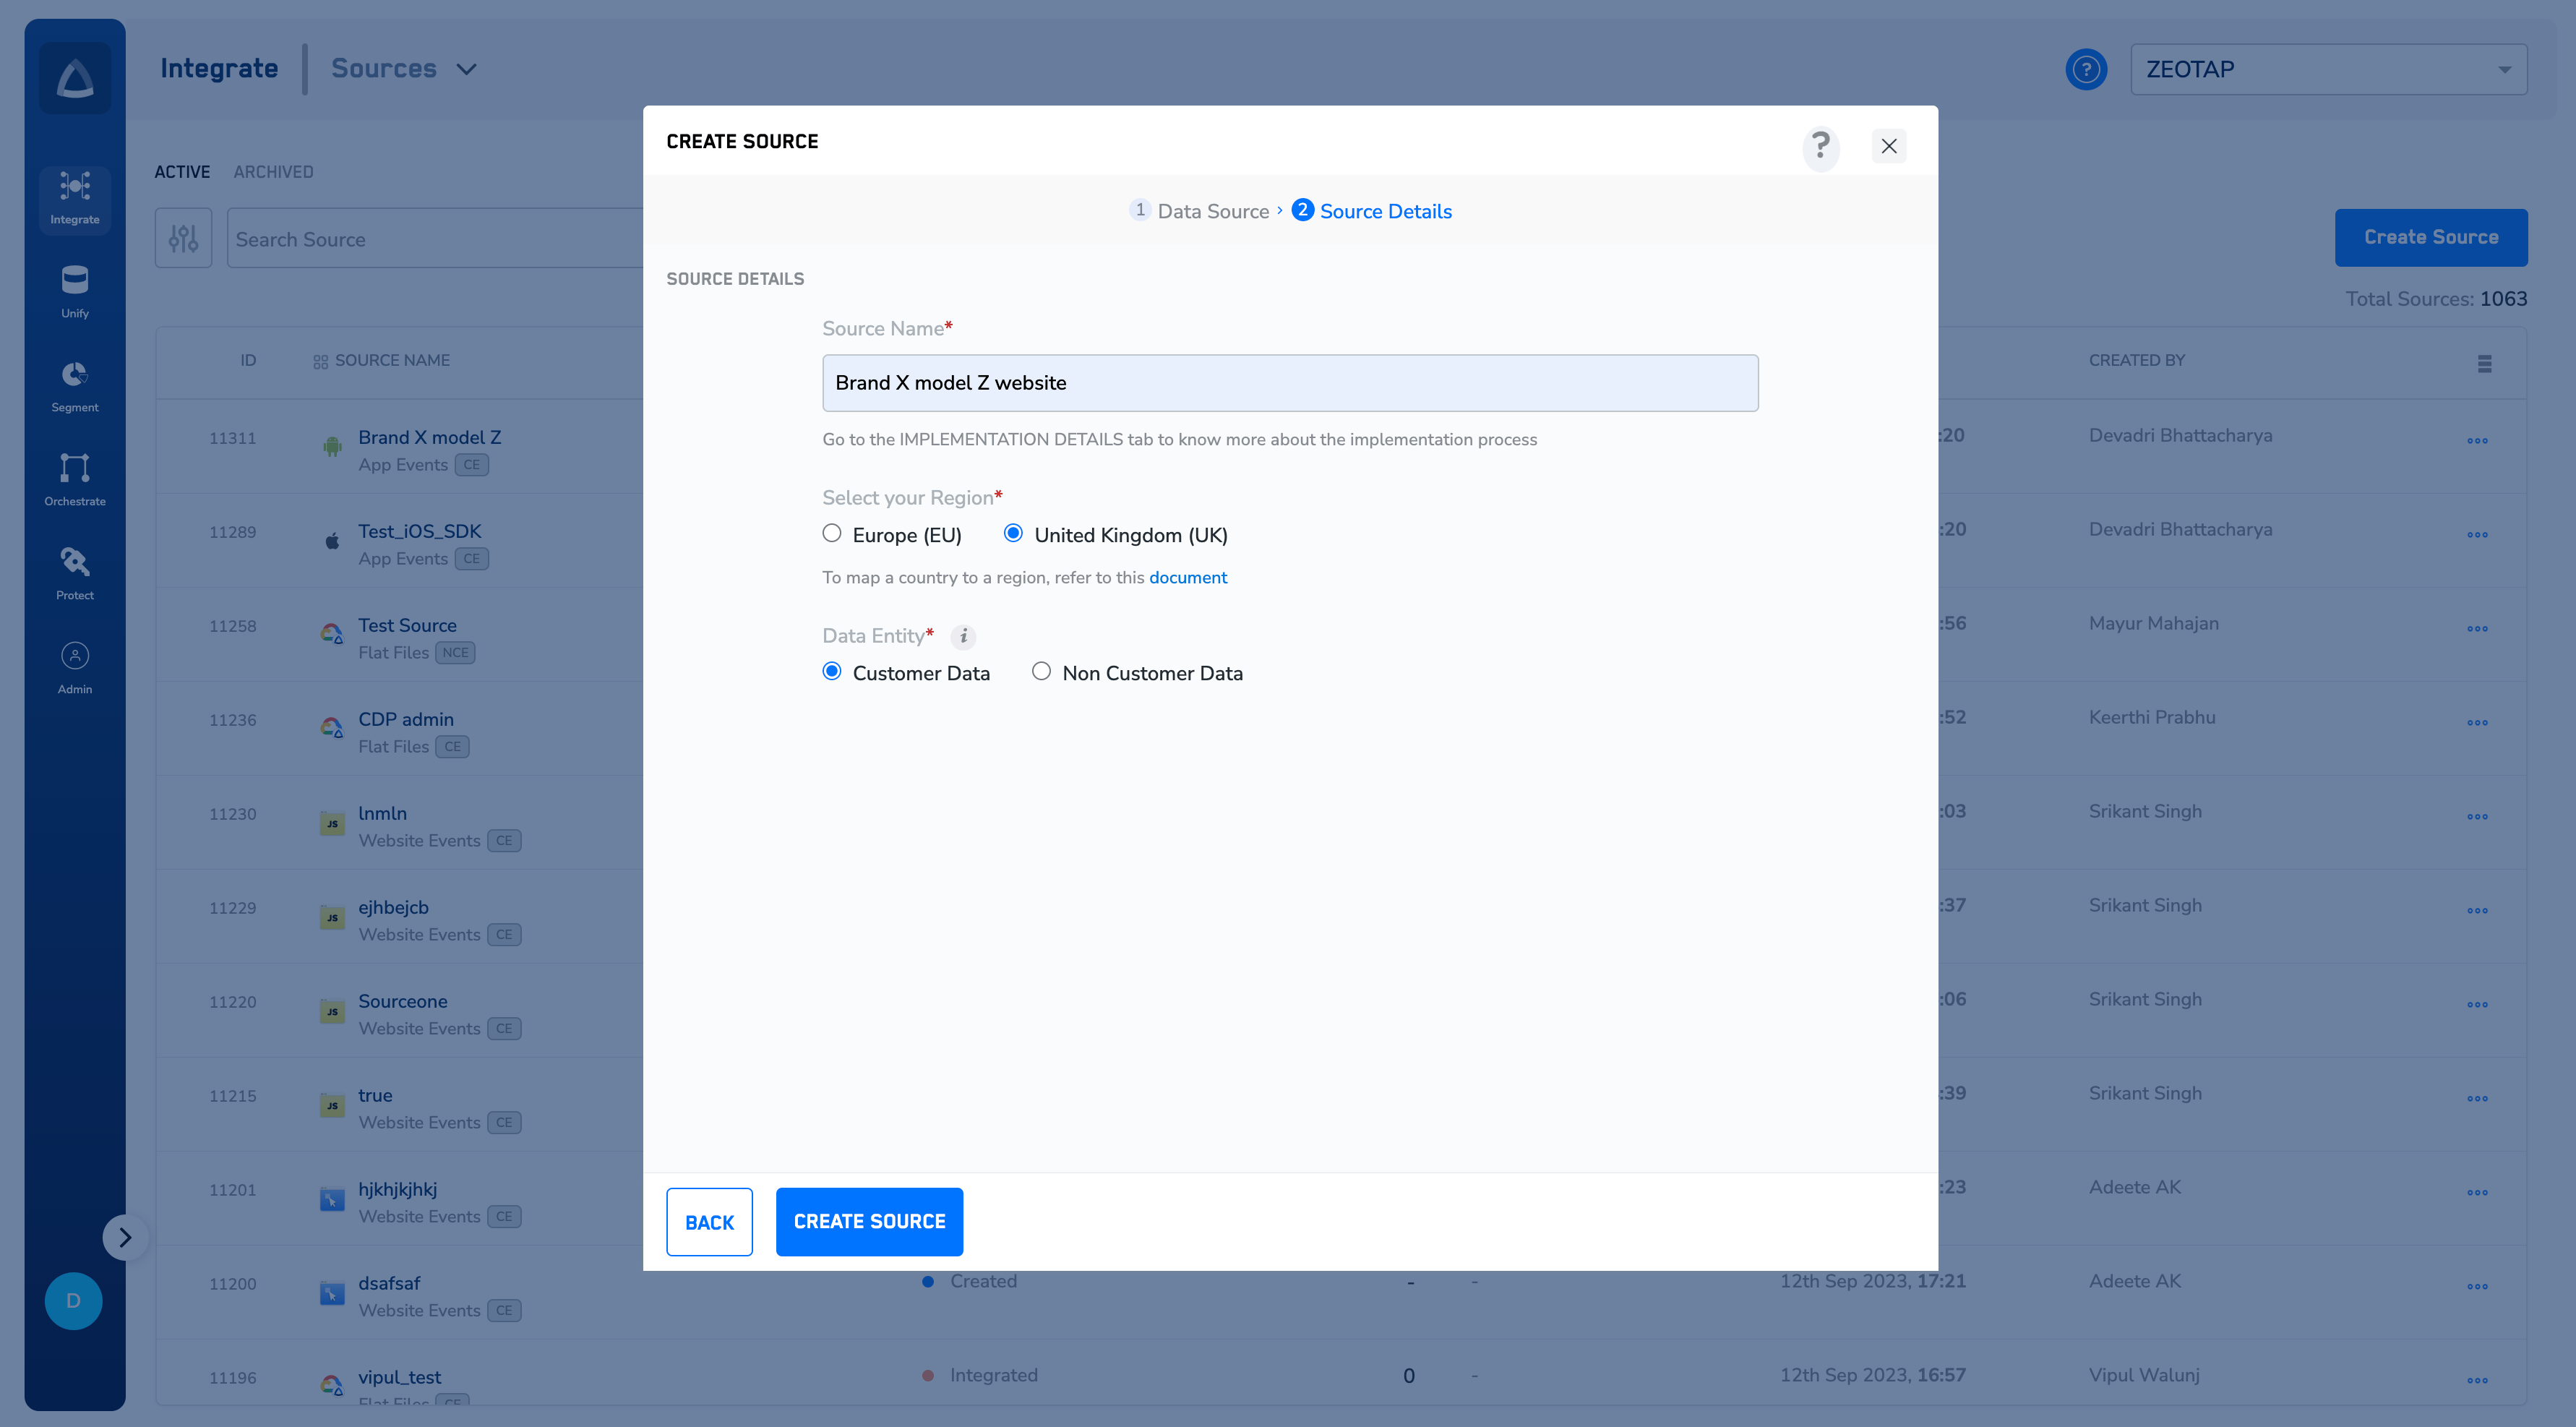Open the CDP admin source link
This screenshot has width=2576, height=1427.
(406, 719)
